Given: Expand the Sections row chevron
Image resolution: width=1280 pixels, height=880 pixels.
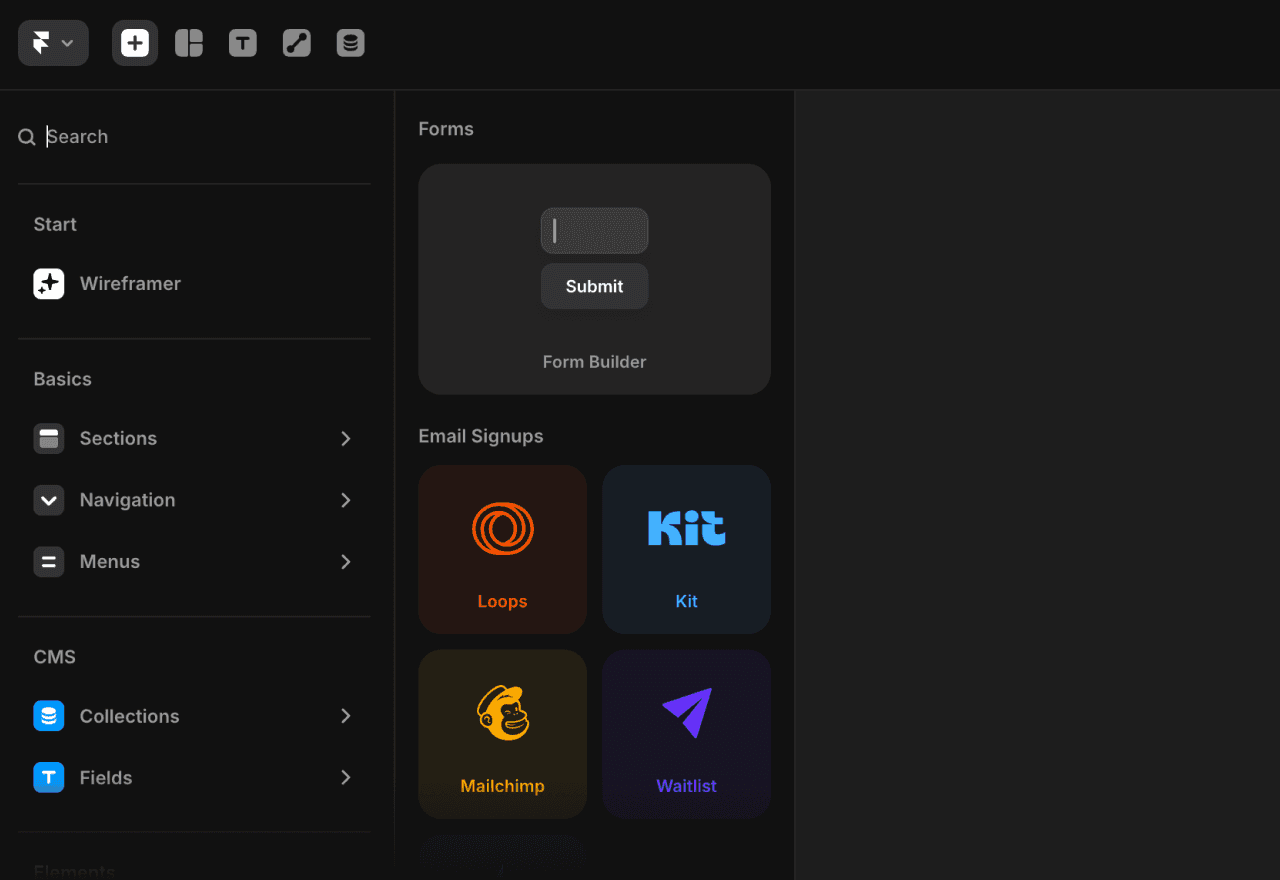Looking at the screenshot, I should pos(346,439).
